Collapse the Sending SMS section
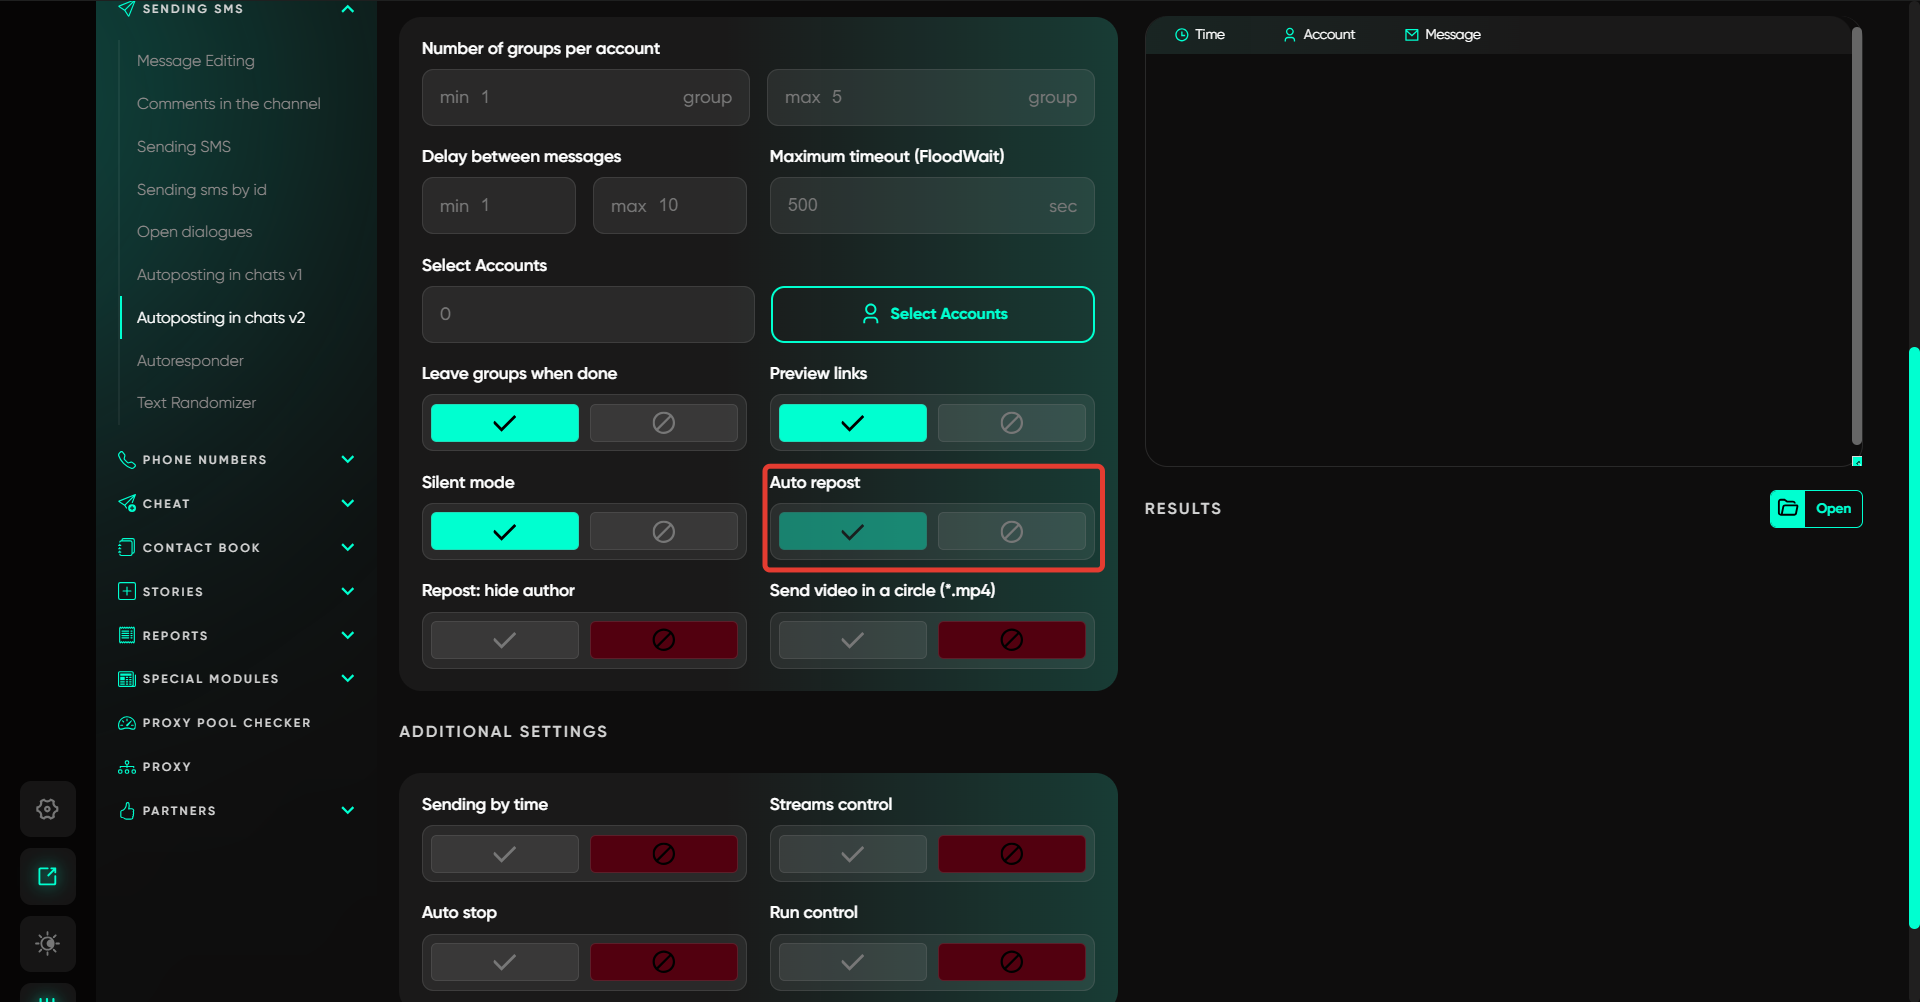 [347, 9]
